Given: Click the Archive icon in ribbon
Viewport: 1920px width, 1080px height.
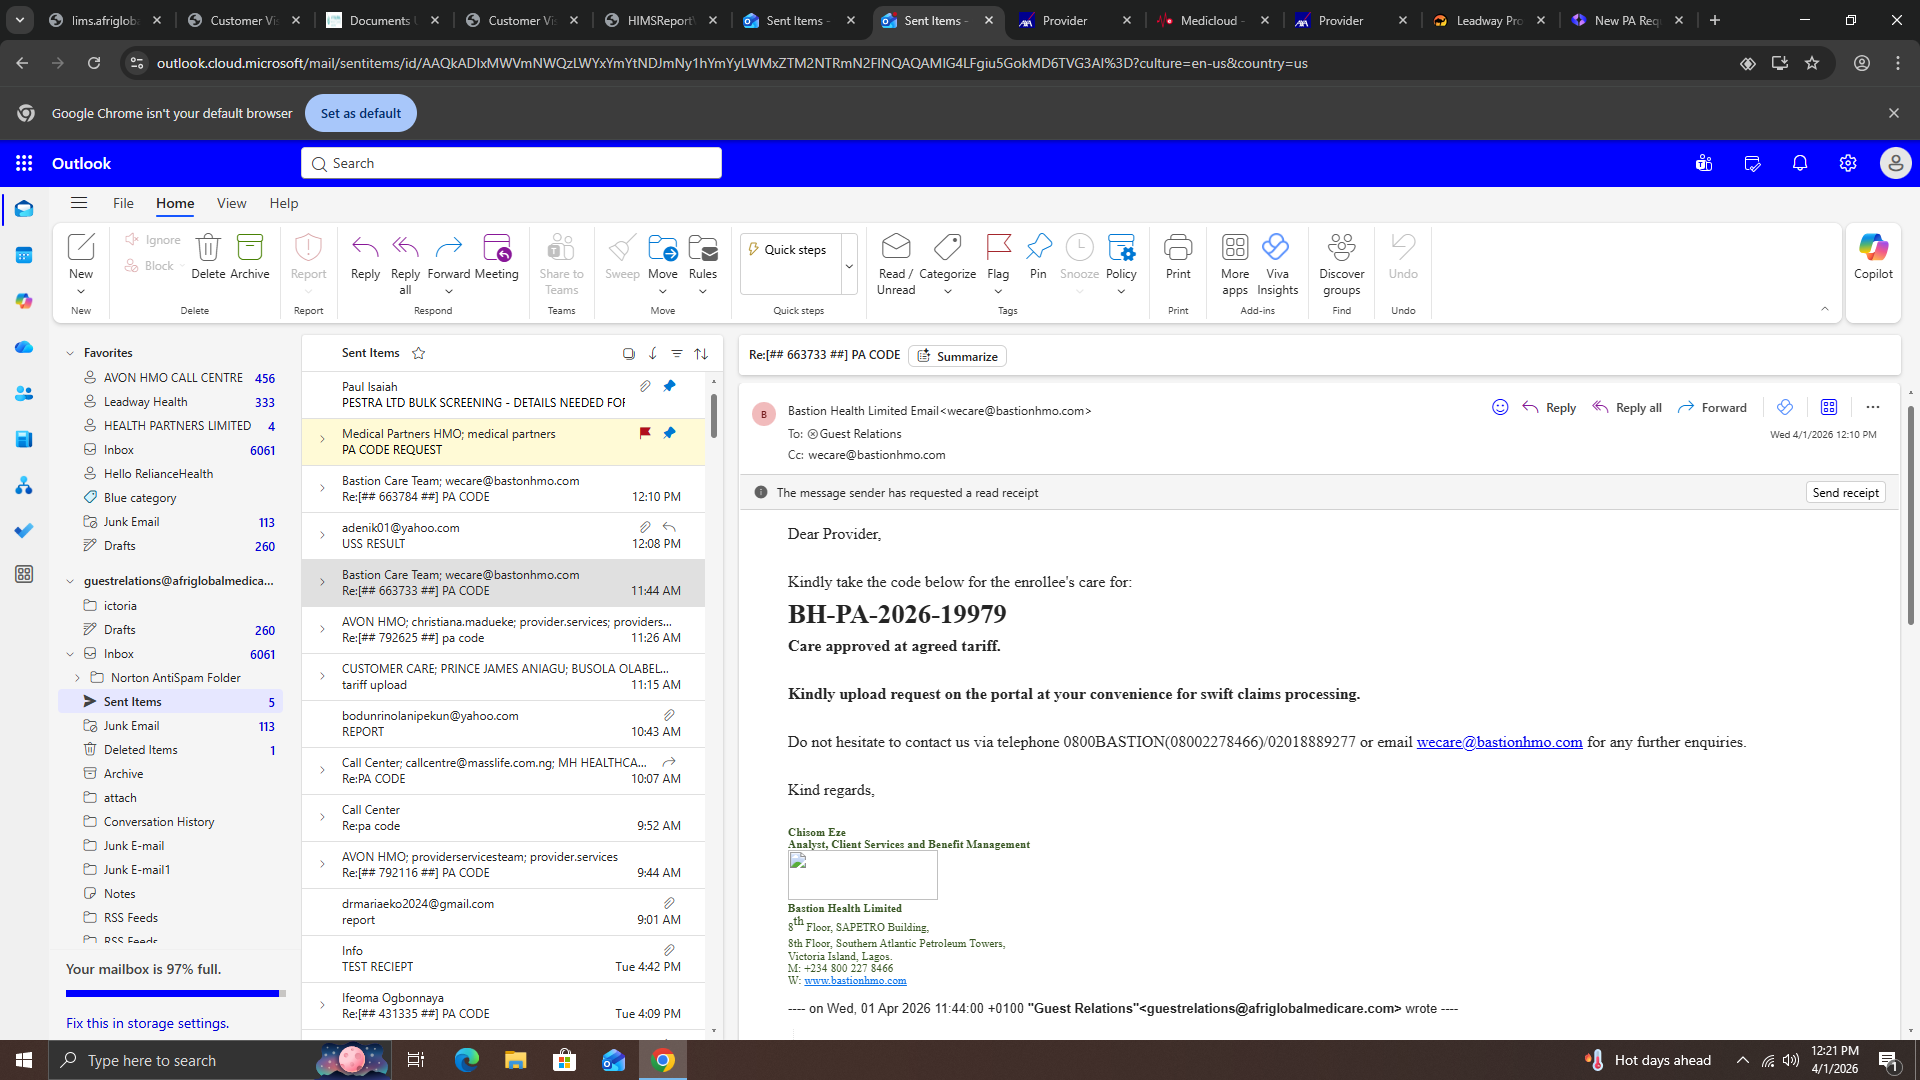Looking at the screenshot, I should pyautogui.click(x=249, y=247).
